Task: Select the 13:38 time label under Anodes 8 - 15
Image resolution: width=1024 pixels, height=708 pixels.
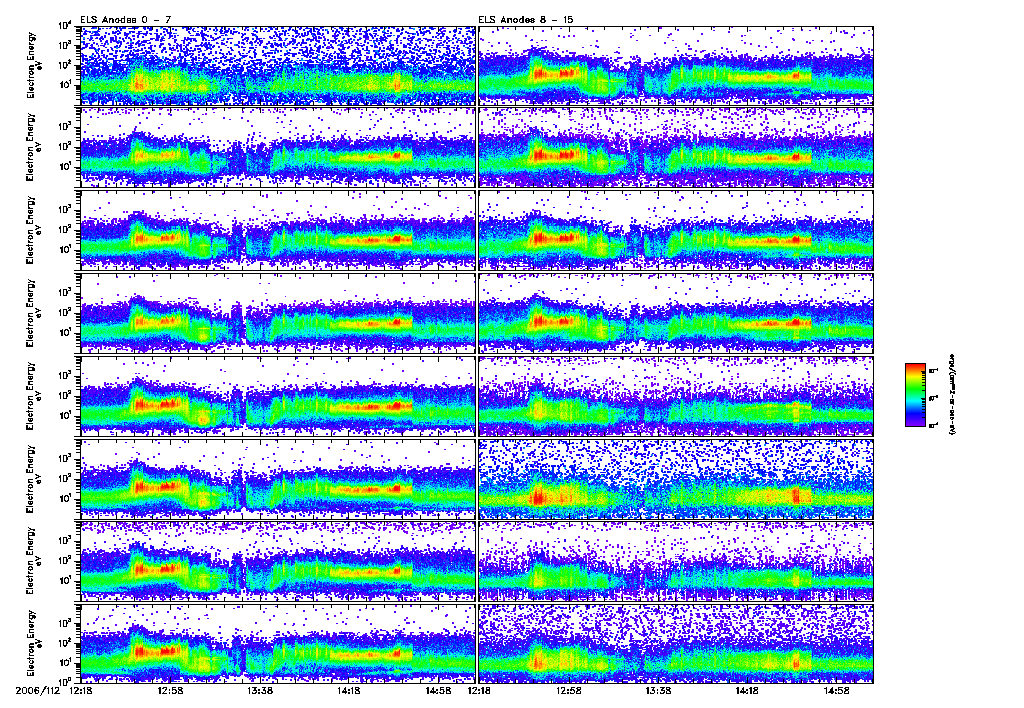Action: (x=658, y=690)
